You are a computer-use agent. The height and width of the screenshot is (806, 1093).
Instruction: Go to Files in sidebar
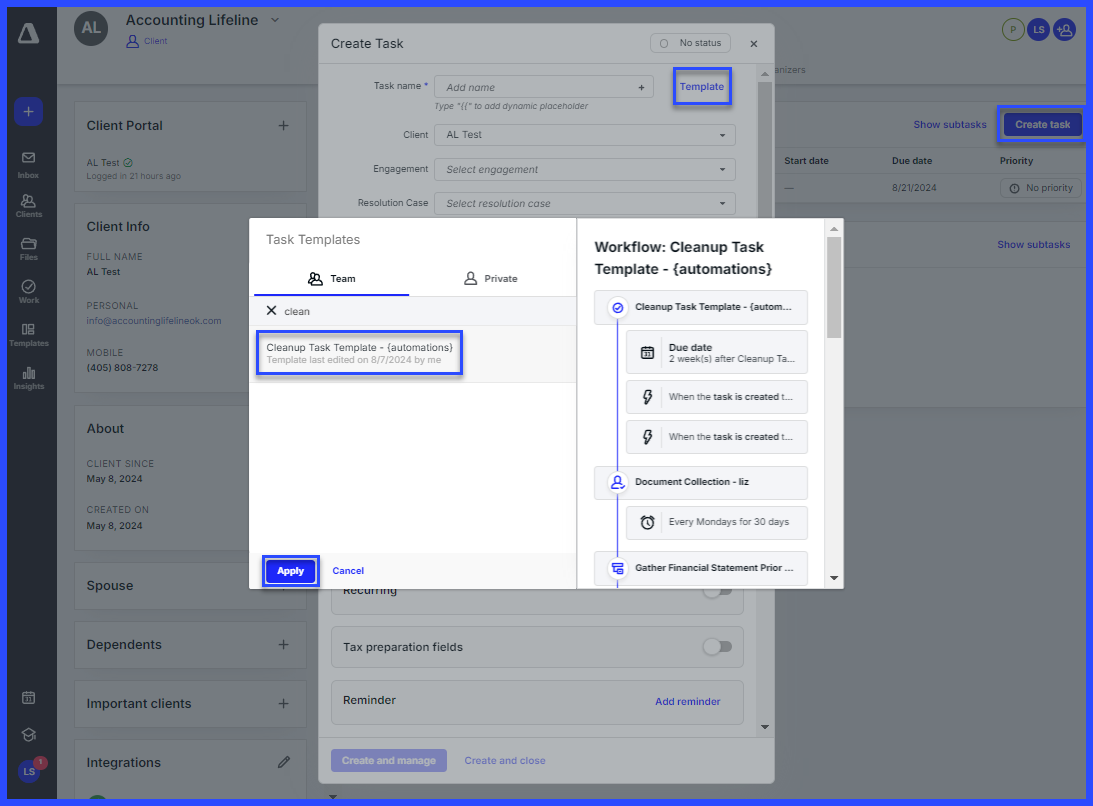pos(28,248)
